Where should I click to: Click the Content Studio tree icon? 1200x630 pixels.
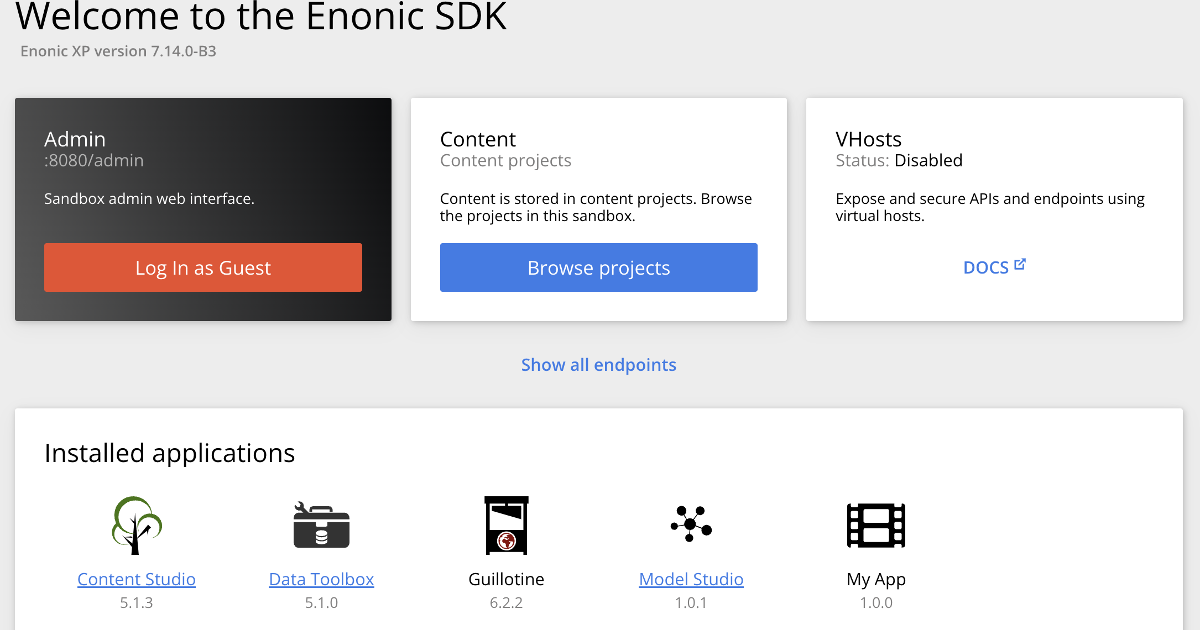[x=136, y=525]
